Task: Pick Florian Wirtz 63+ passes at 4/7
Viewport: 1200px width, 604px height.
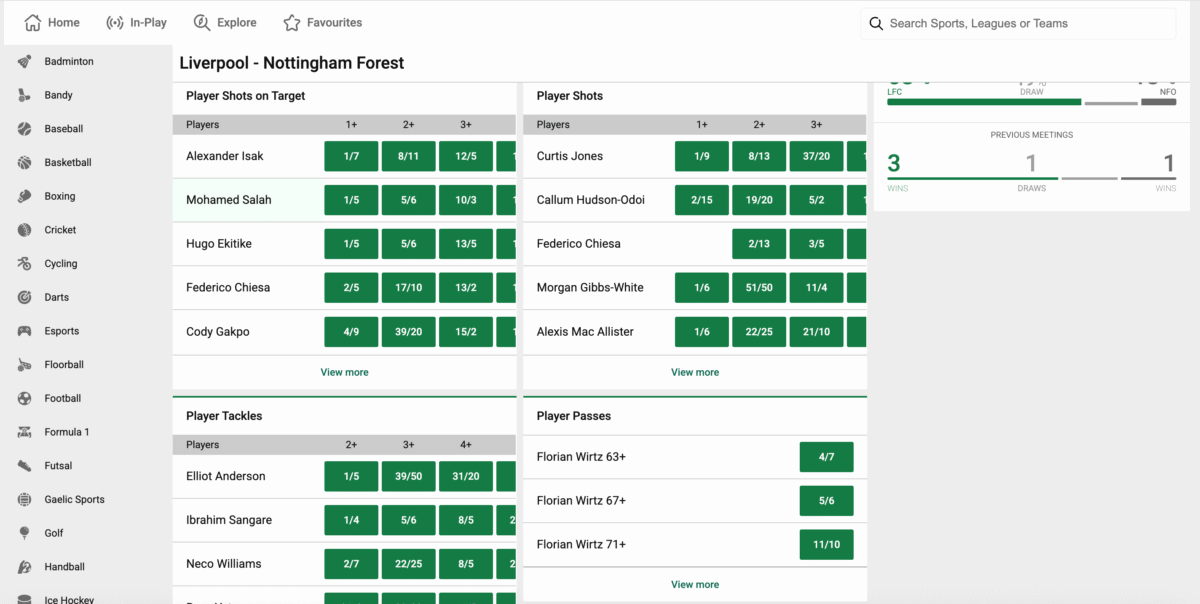Action: pos(826,457)
